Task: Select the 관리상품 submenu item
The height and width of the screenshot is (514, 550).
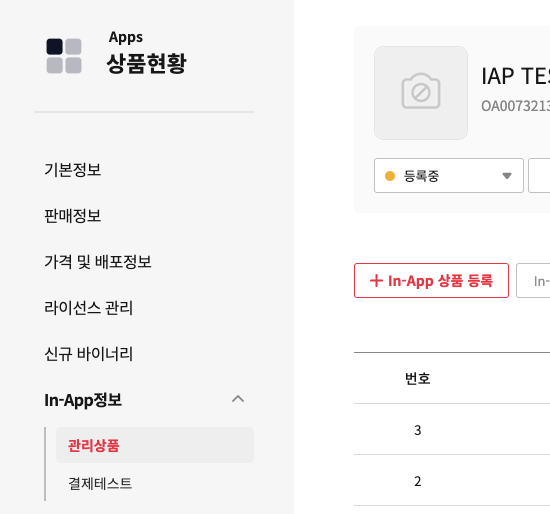Action: pos(155,445)
